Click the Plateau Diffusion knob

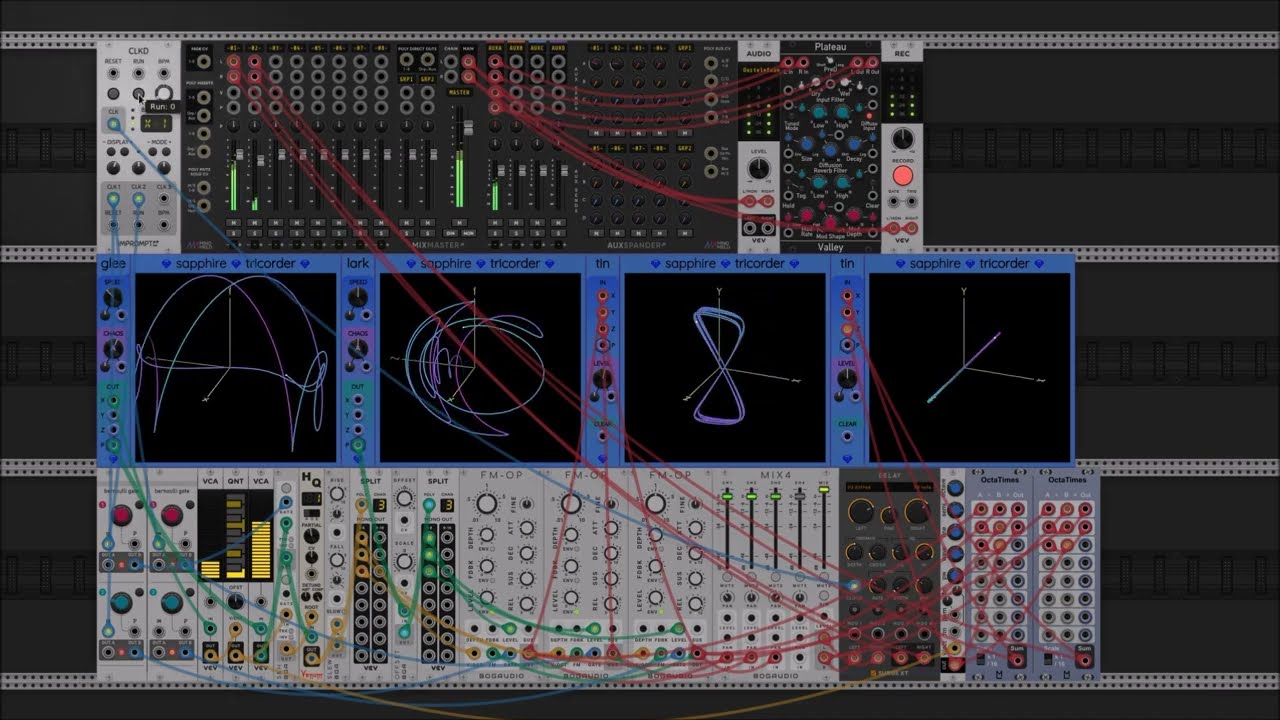pos(830,150)
